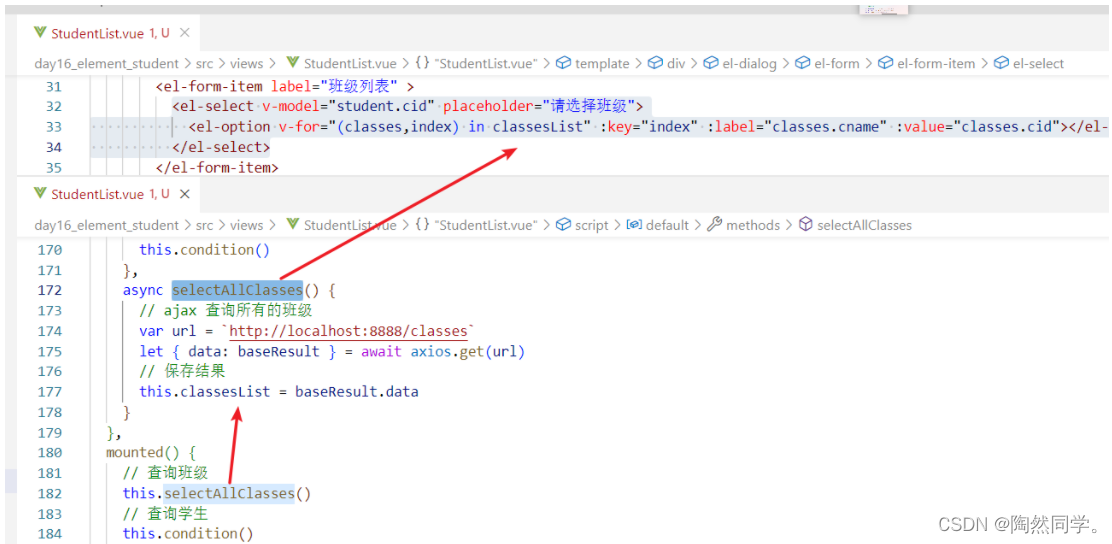Click line number 34 in the gutter
This screenshot has height=544, width=1112.
[54, 147]
